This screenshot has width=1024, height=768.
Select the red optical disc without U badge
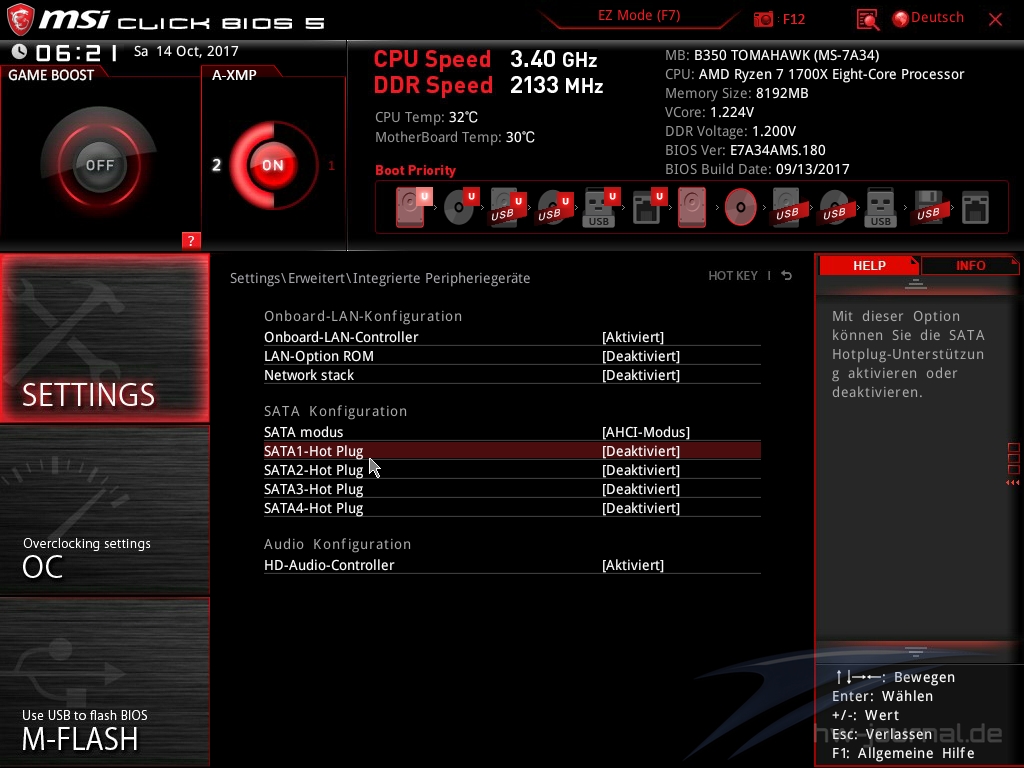[x=741, y=207]
